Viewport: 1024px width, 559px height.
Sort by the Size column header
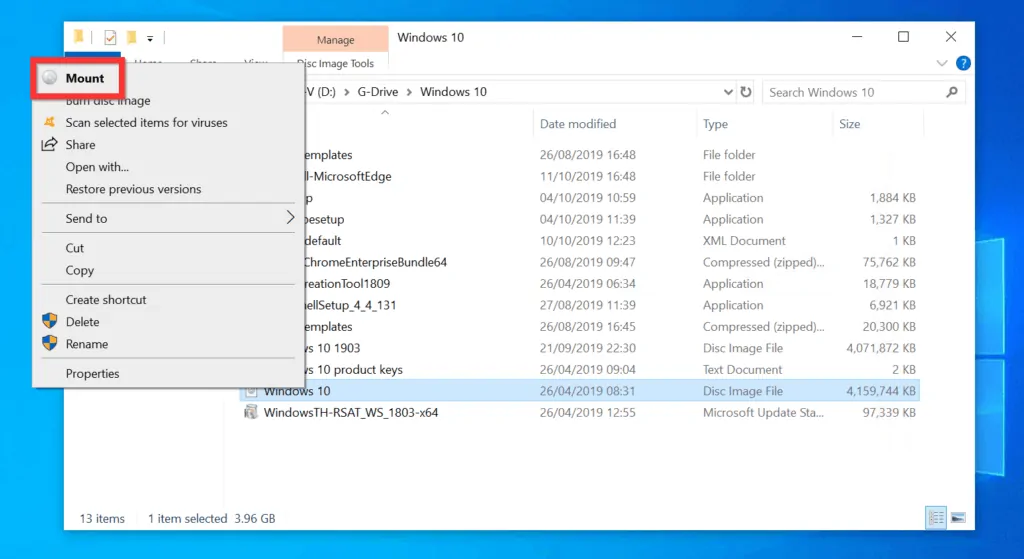click(x=850, y=124)
